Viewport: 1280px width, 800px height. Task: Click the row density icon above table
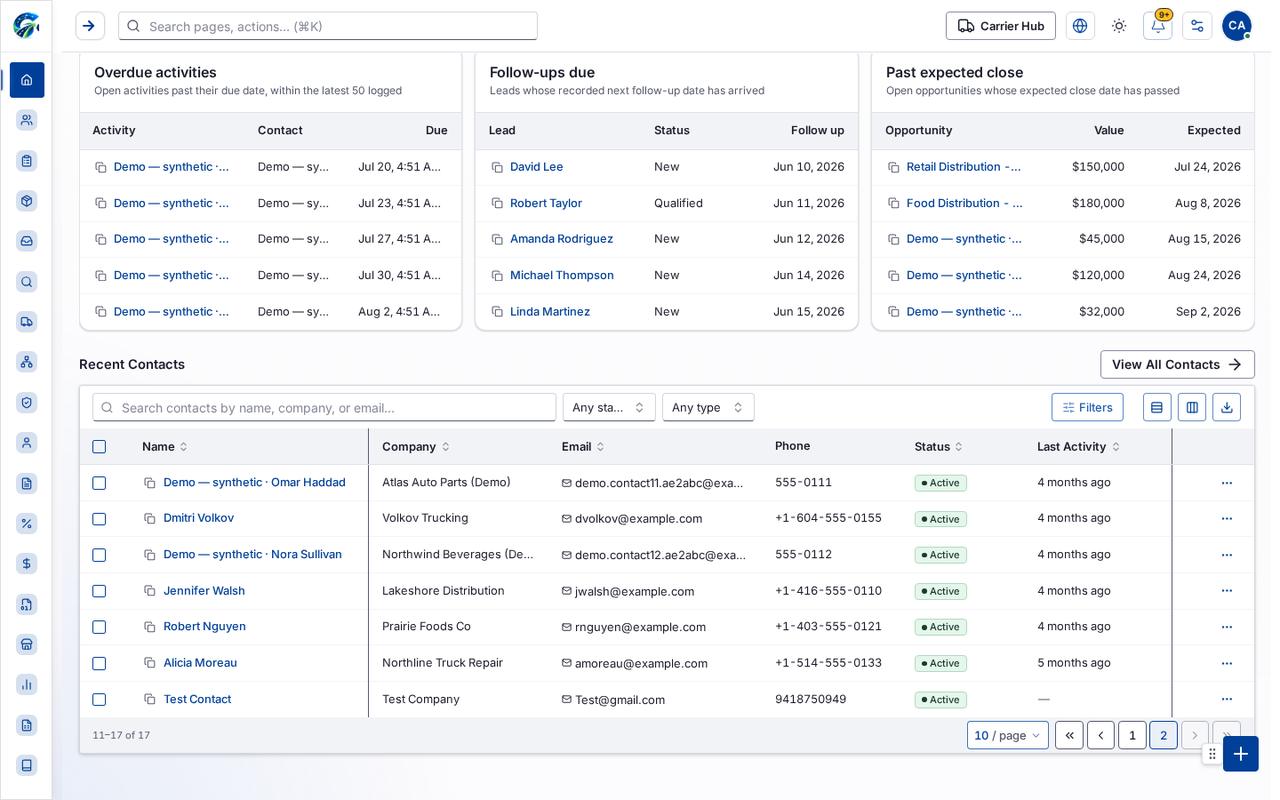coord(1157,407)
